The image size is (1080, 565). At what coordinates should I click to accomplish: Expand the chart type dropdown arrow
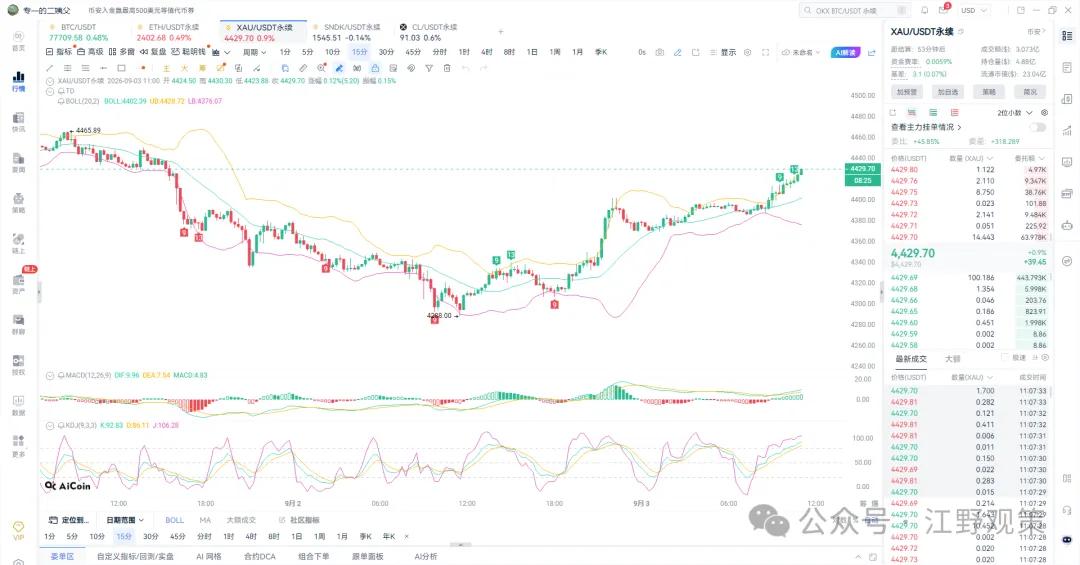(x=227, y=52)
